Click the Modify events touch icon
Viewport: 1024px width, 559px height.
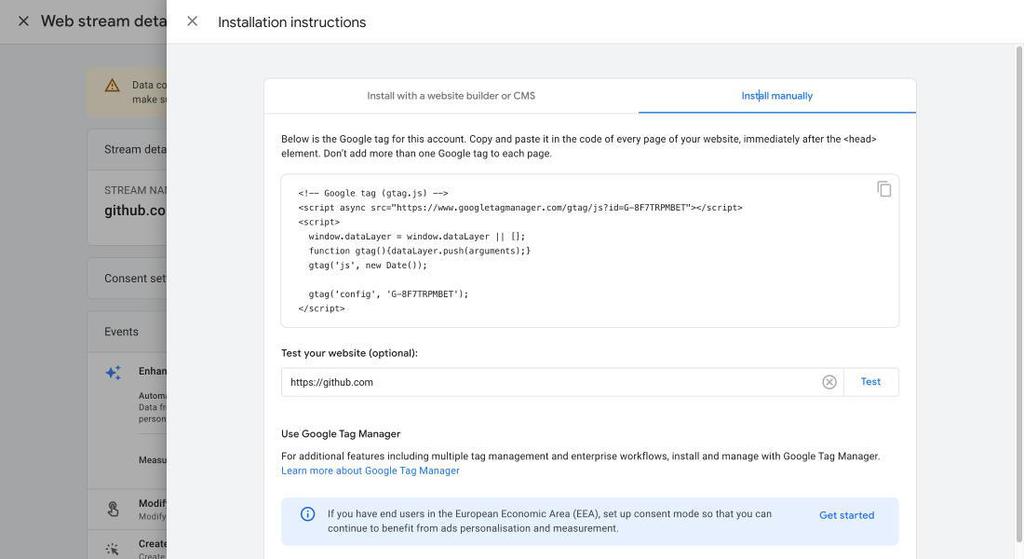click(x=113, y=509)
